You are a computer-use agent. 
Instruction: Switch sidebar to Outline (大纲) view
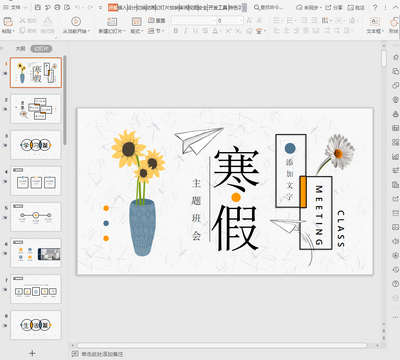click(x=20, y=49)
